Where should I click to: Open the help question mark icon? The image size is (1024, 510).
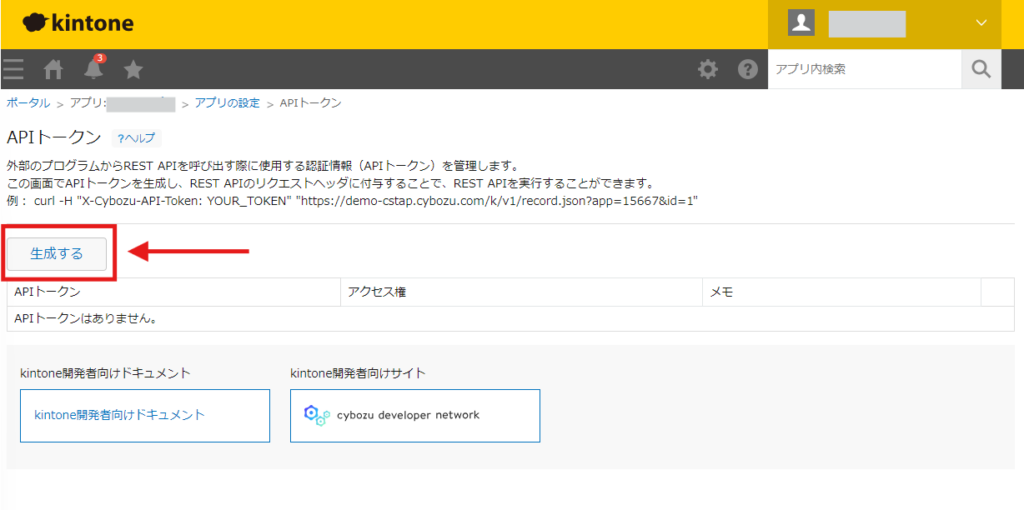747,69
